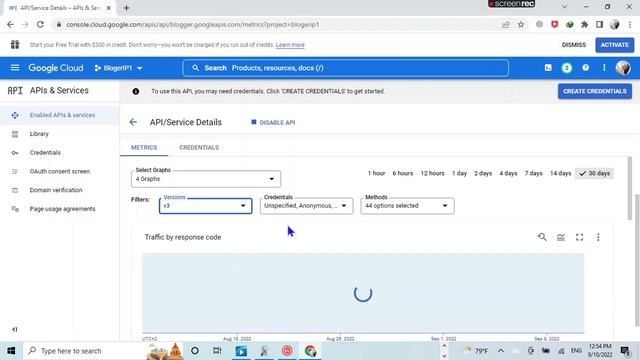Image resolution: width=640 pixels, height=360 pixels.
Task: Open the account avatar in Cloud header
Action: tap(623, 68)
